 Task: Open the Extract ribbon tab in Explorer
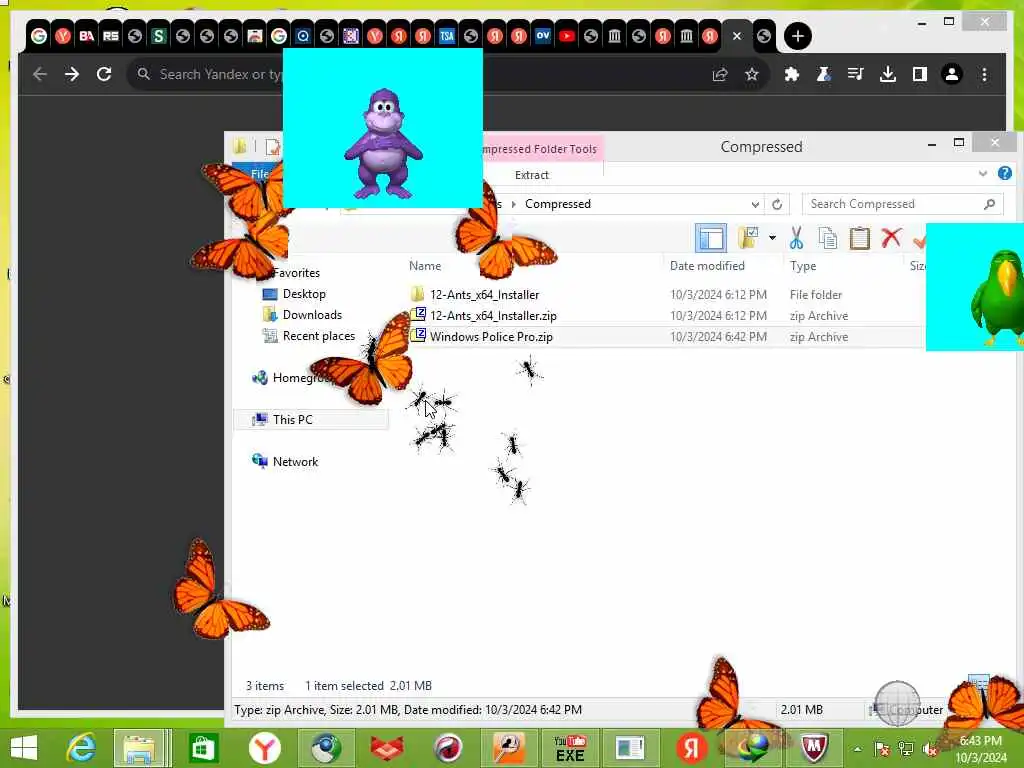tap(532, 175)
